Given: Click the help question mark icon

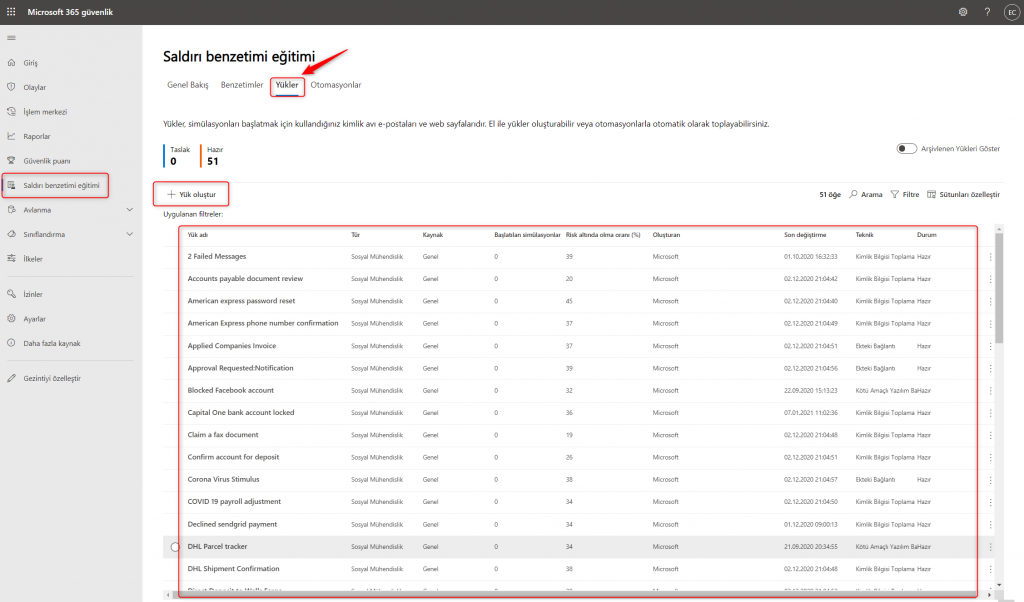Looking at the screenshot, I should (x=987, y=11).
